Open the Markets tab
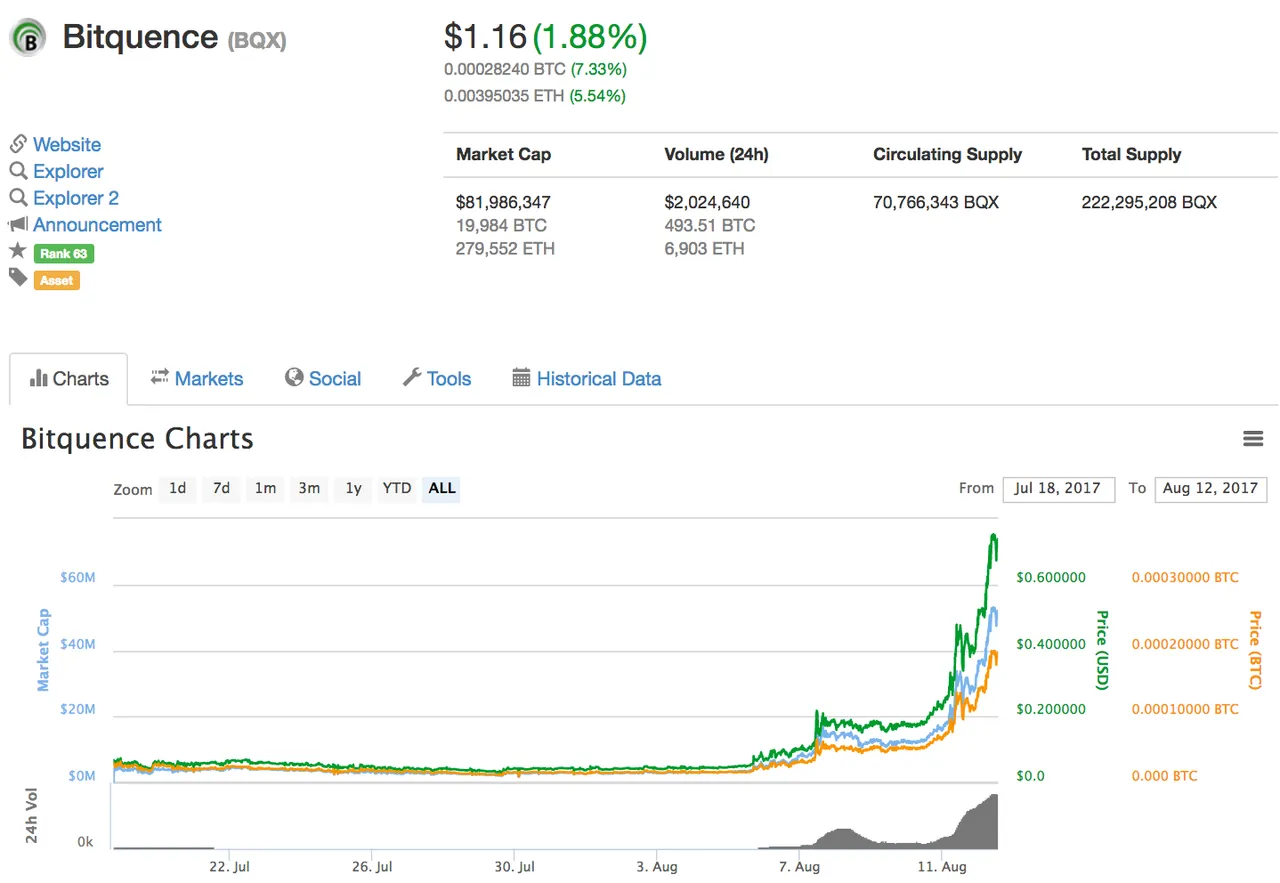 [x=197, y=379]
